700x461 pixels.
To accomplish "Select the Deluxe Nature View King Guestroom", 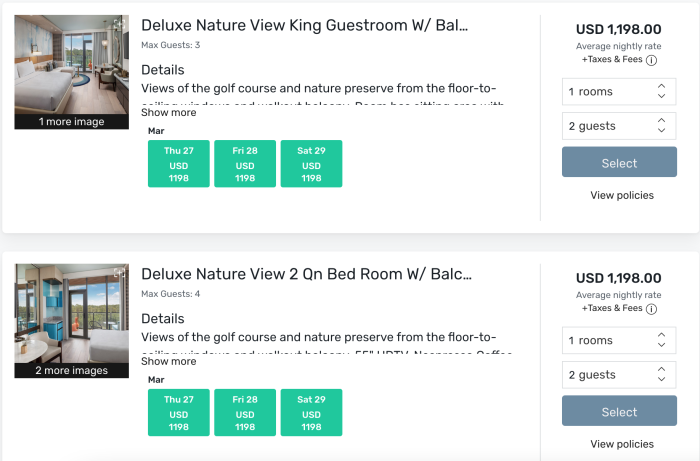I will coord(619,163).
